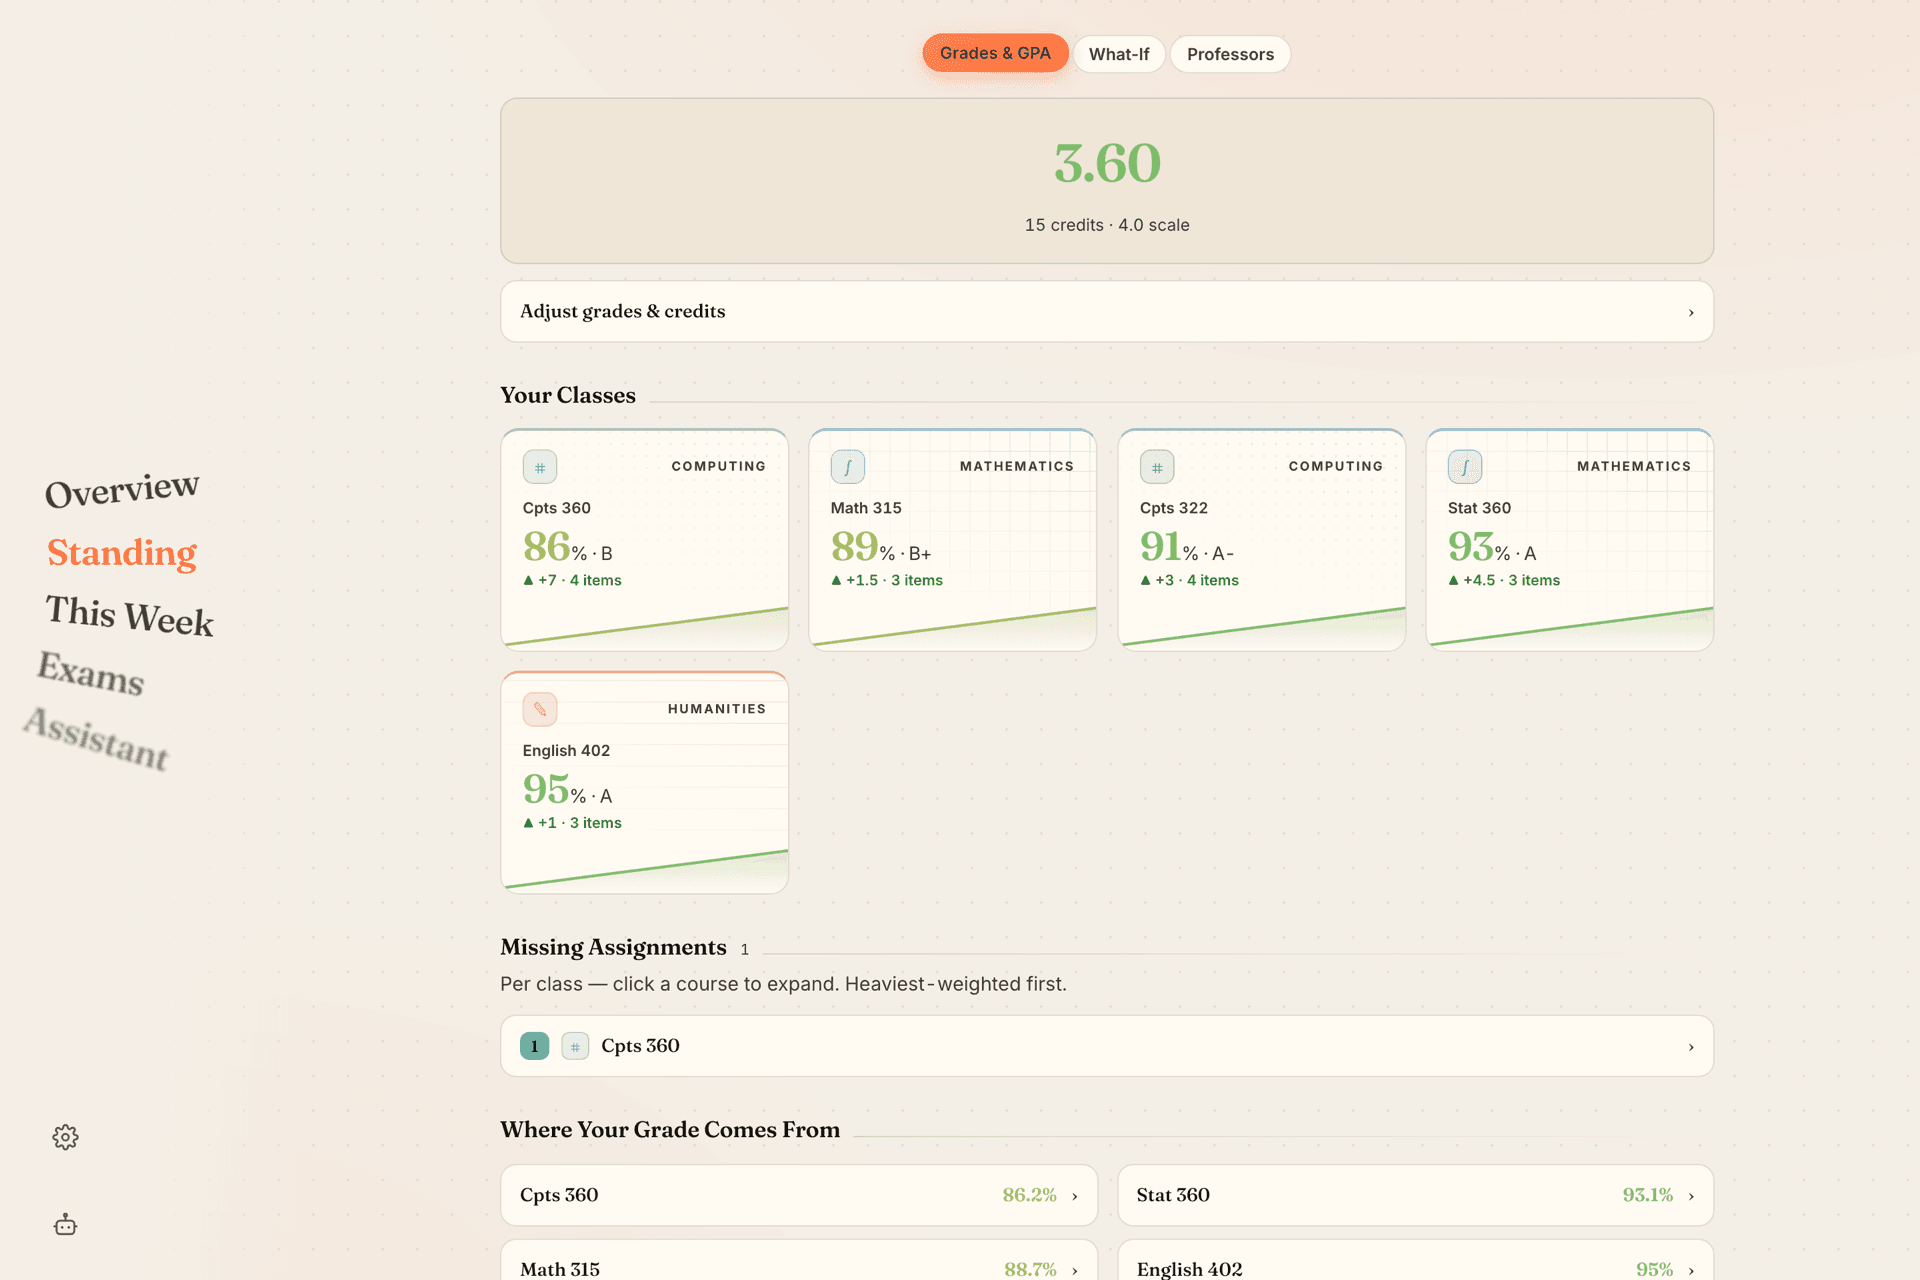
Task: Open the Professors tab
Action: (x=1230, y=54)
